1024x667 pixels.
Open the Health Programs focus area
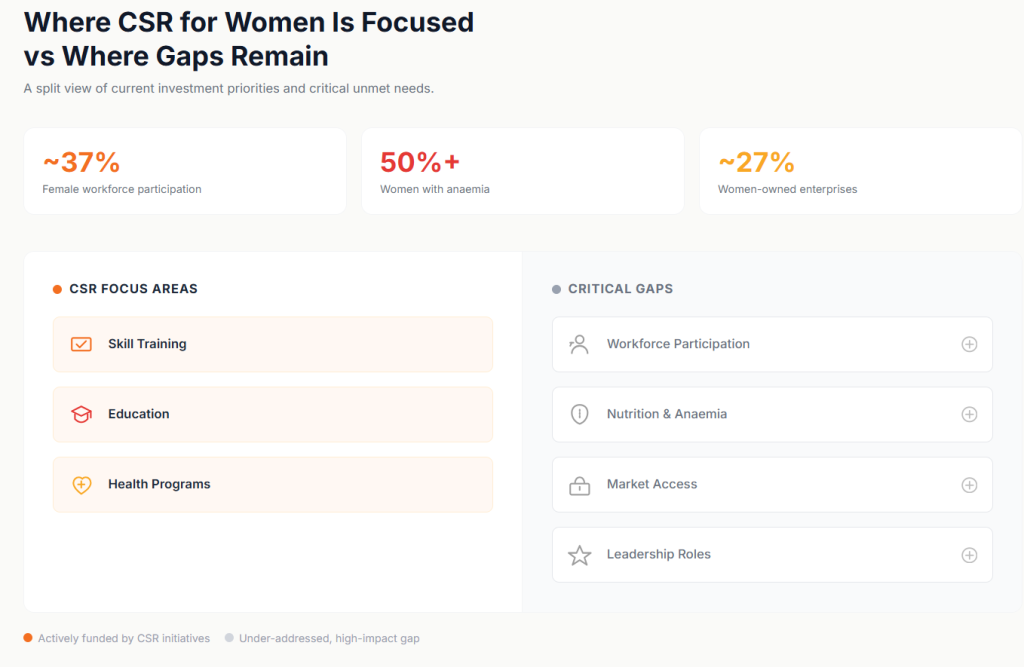point(272,484)
